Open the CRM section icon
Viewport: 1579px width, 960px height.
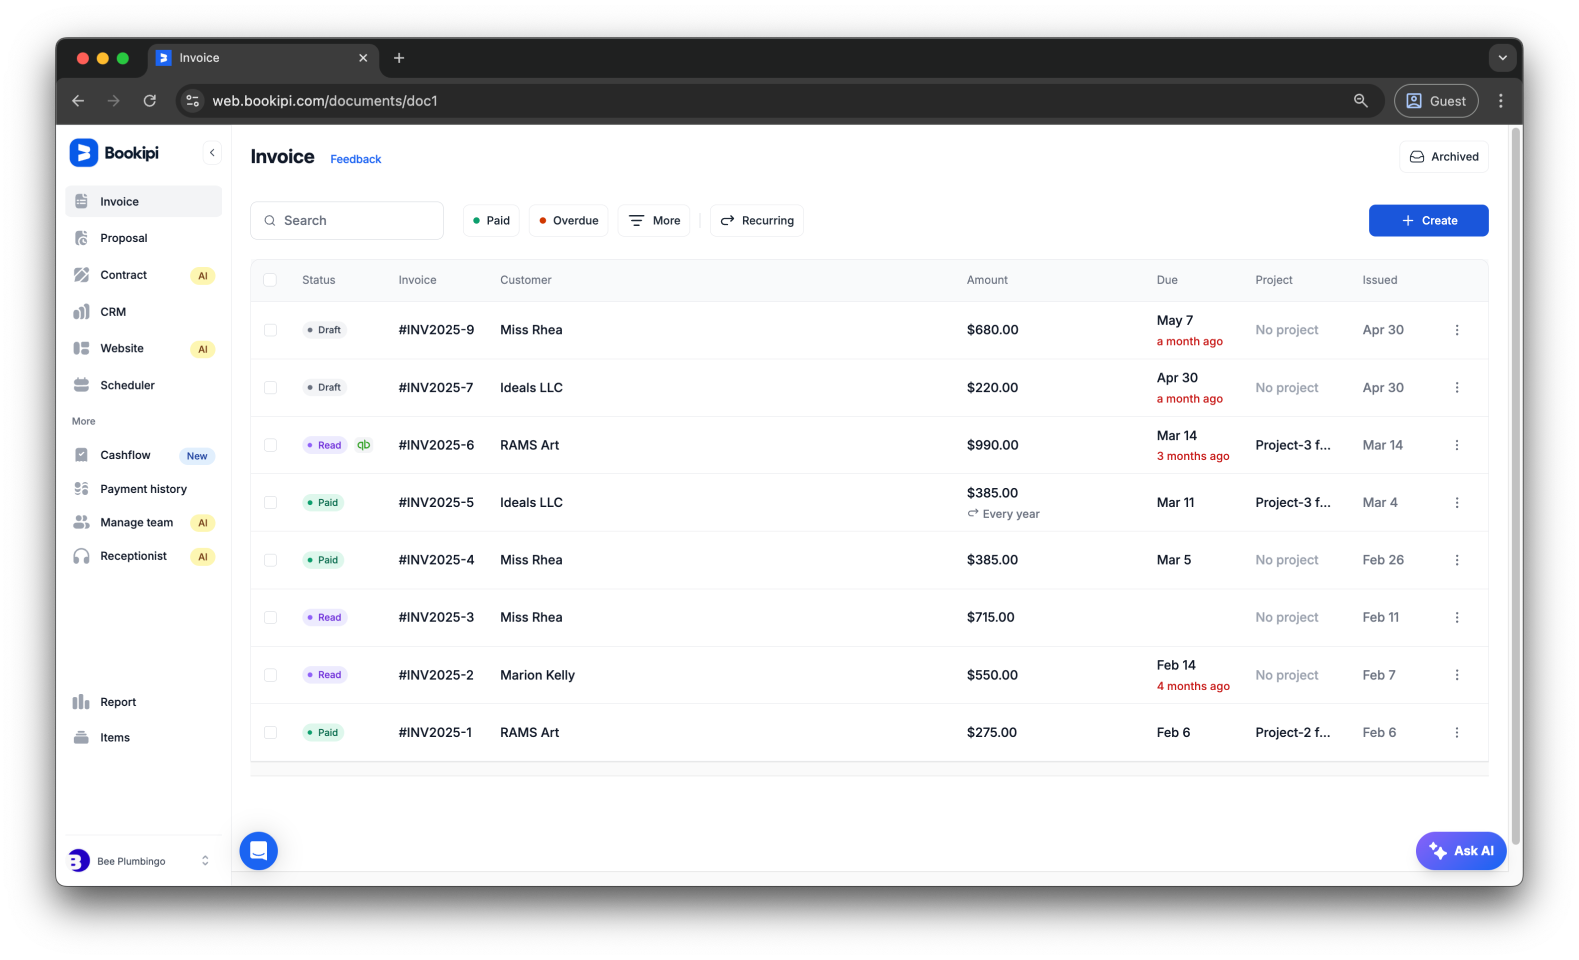(82, 312)
